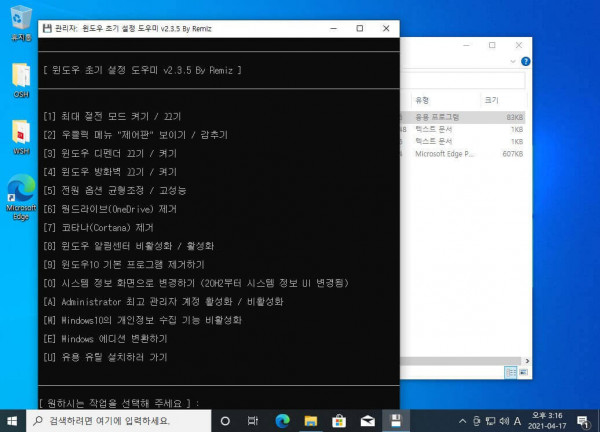Image resolution: width=600 pixels, height=432 pixels.
Task: Click menu line [5] 전원 옵션
Action: click(x=114, y=190)
